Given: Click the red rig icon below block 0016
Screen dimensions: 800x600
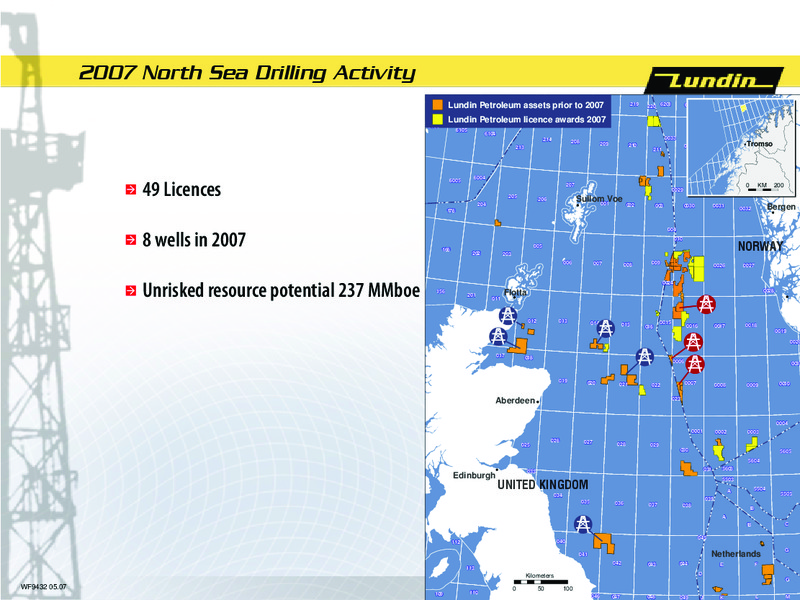Looking at the screenshot, I should pos(693,342).
